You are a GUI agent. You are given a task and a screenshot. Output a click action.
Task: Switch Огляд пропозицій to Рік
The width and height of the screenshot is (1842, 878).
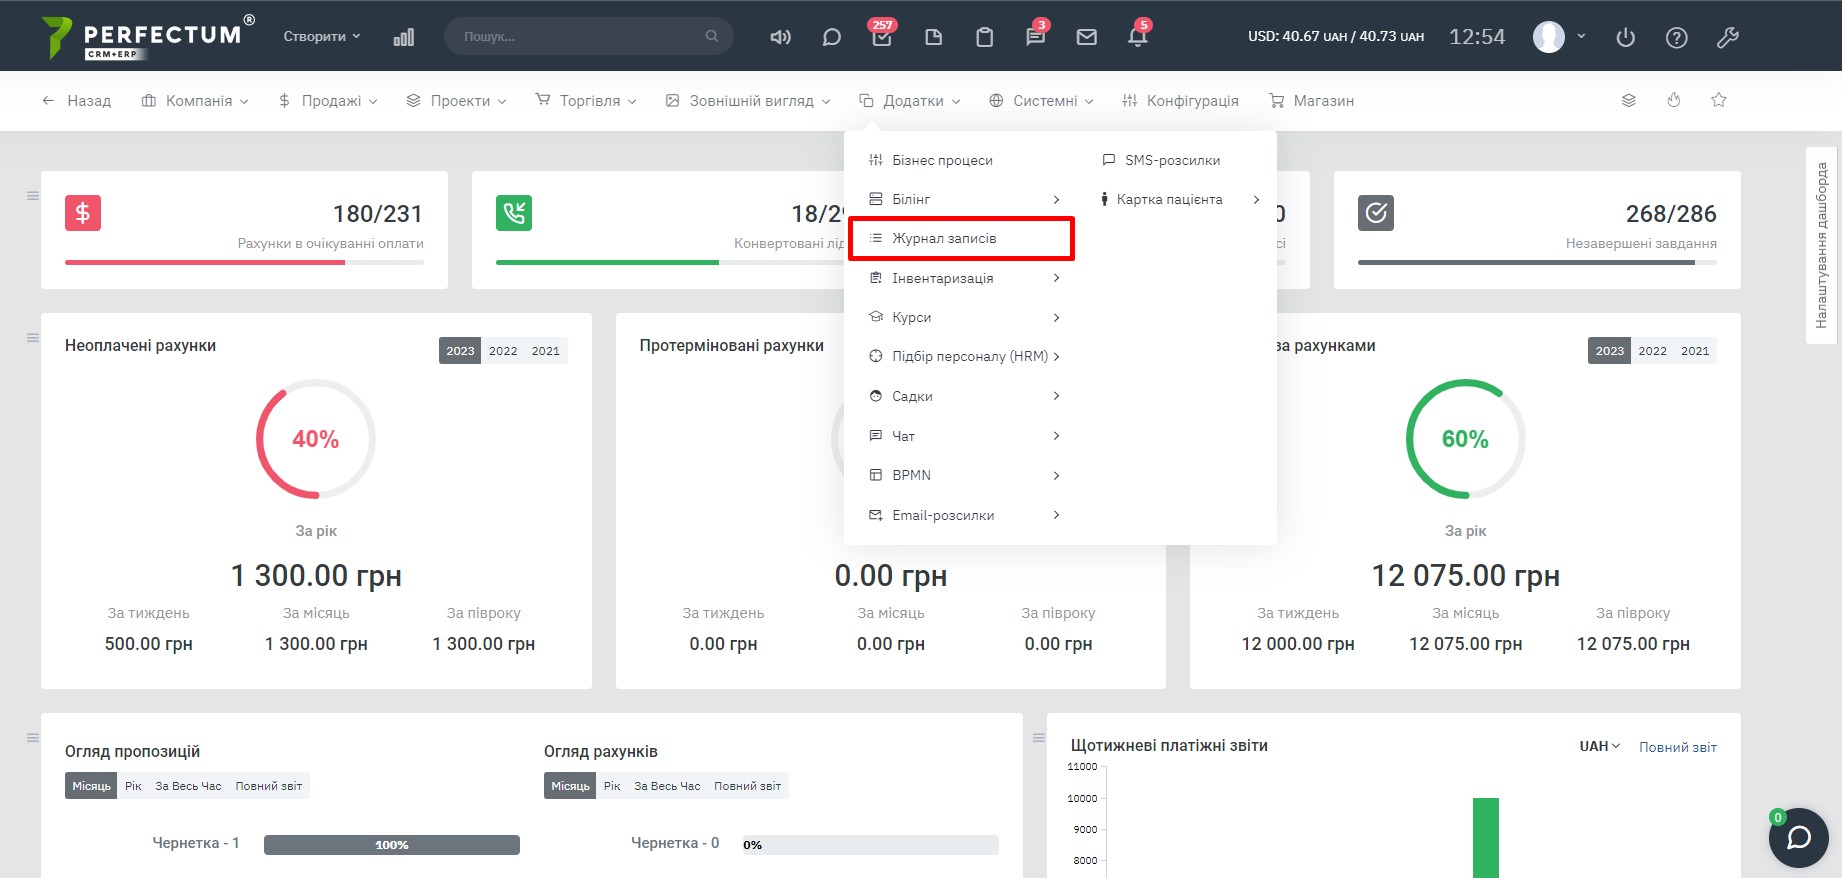click(133, 786)
